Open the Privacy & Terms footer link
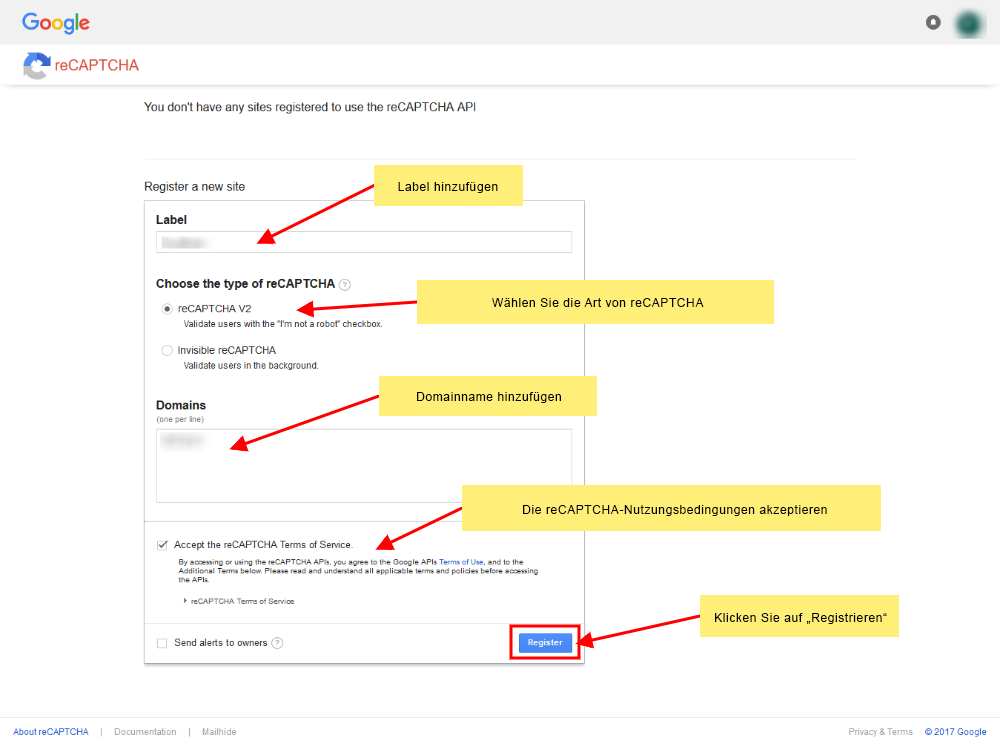 coord(880,732)
